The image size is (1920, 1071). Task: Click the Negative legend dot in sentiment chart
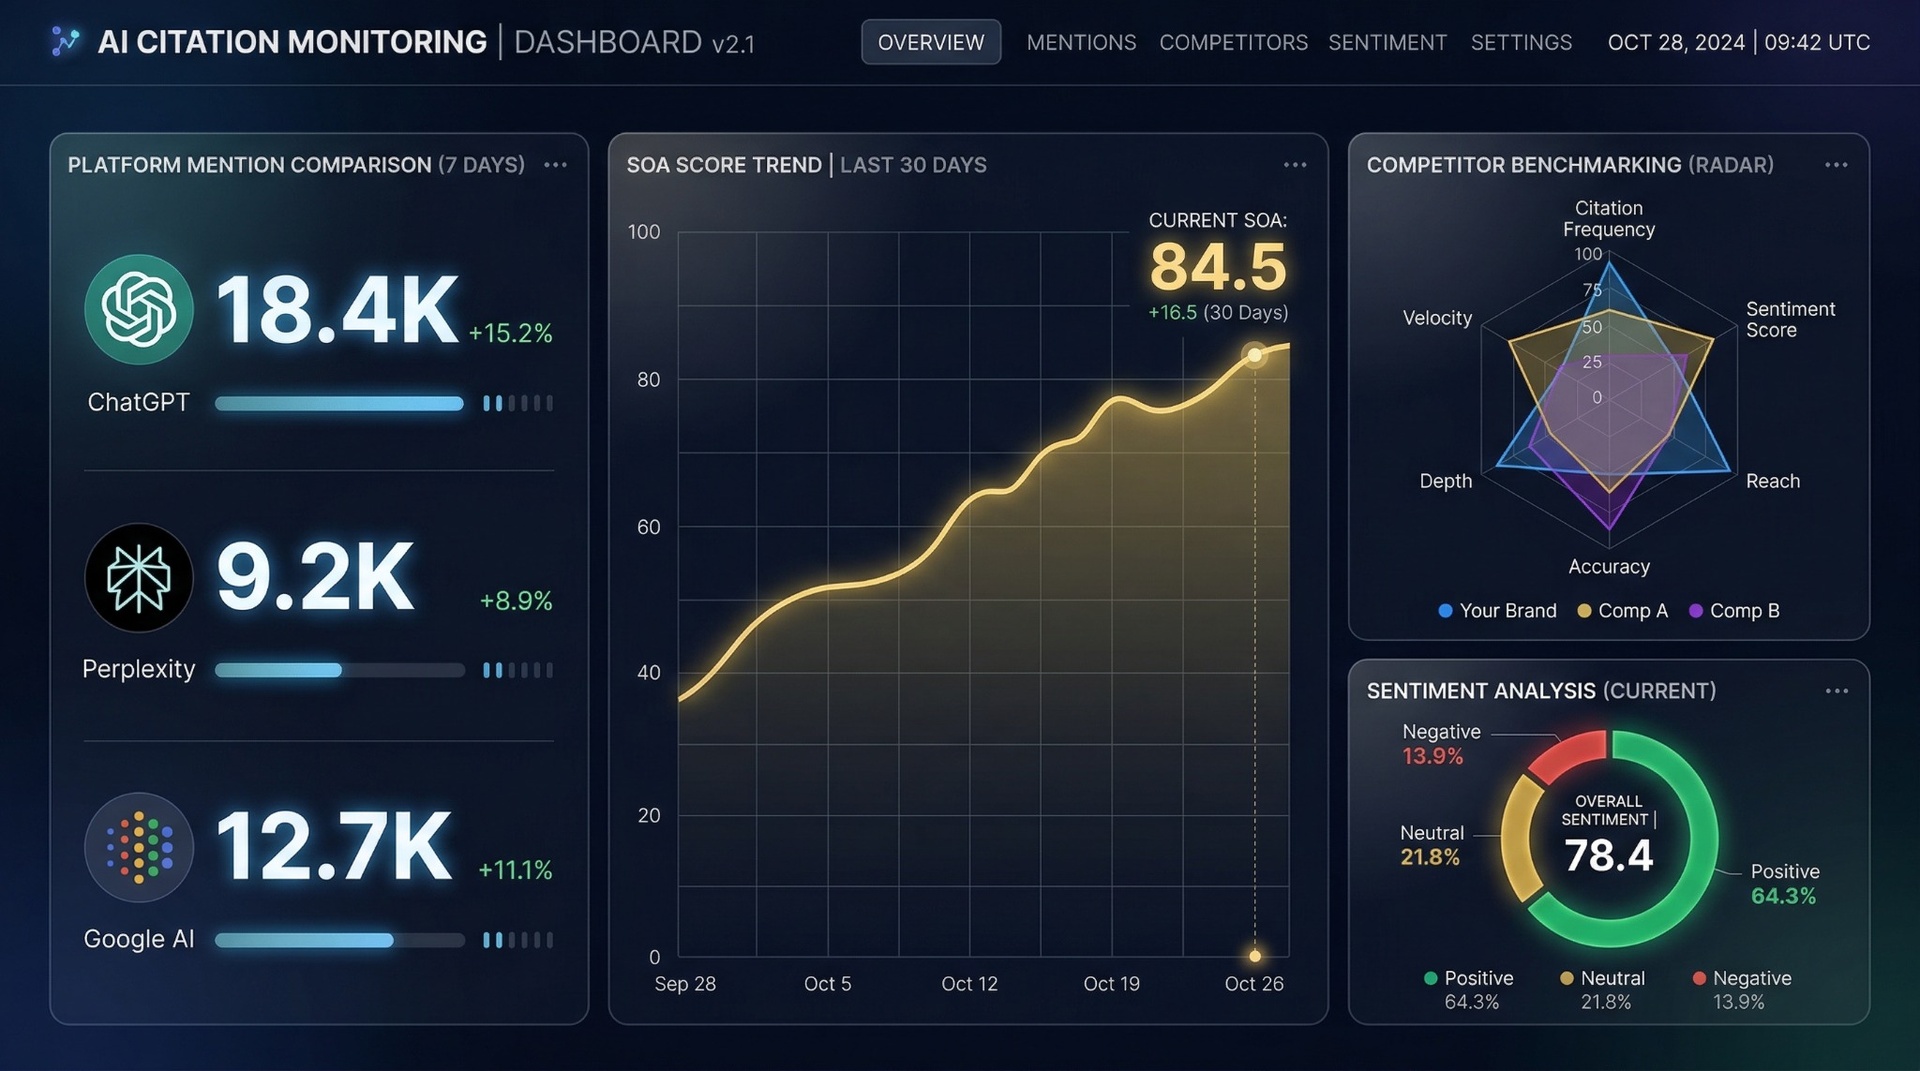pos(1699,978)
